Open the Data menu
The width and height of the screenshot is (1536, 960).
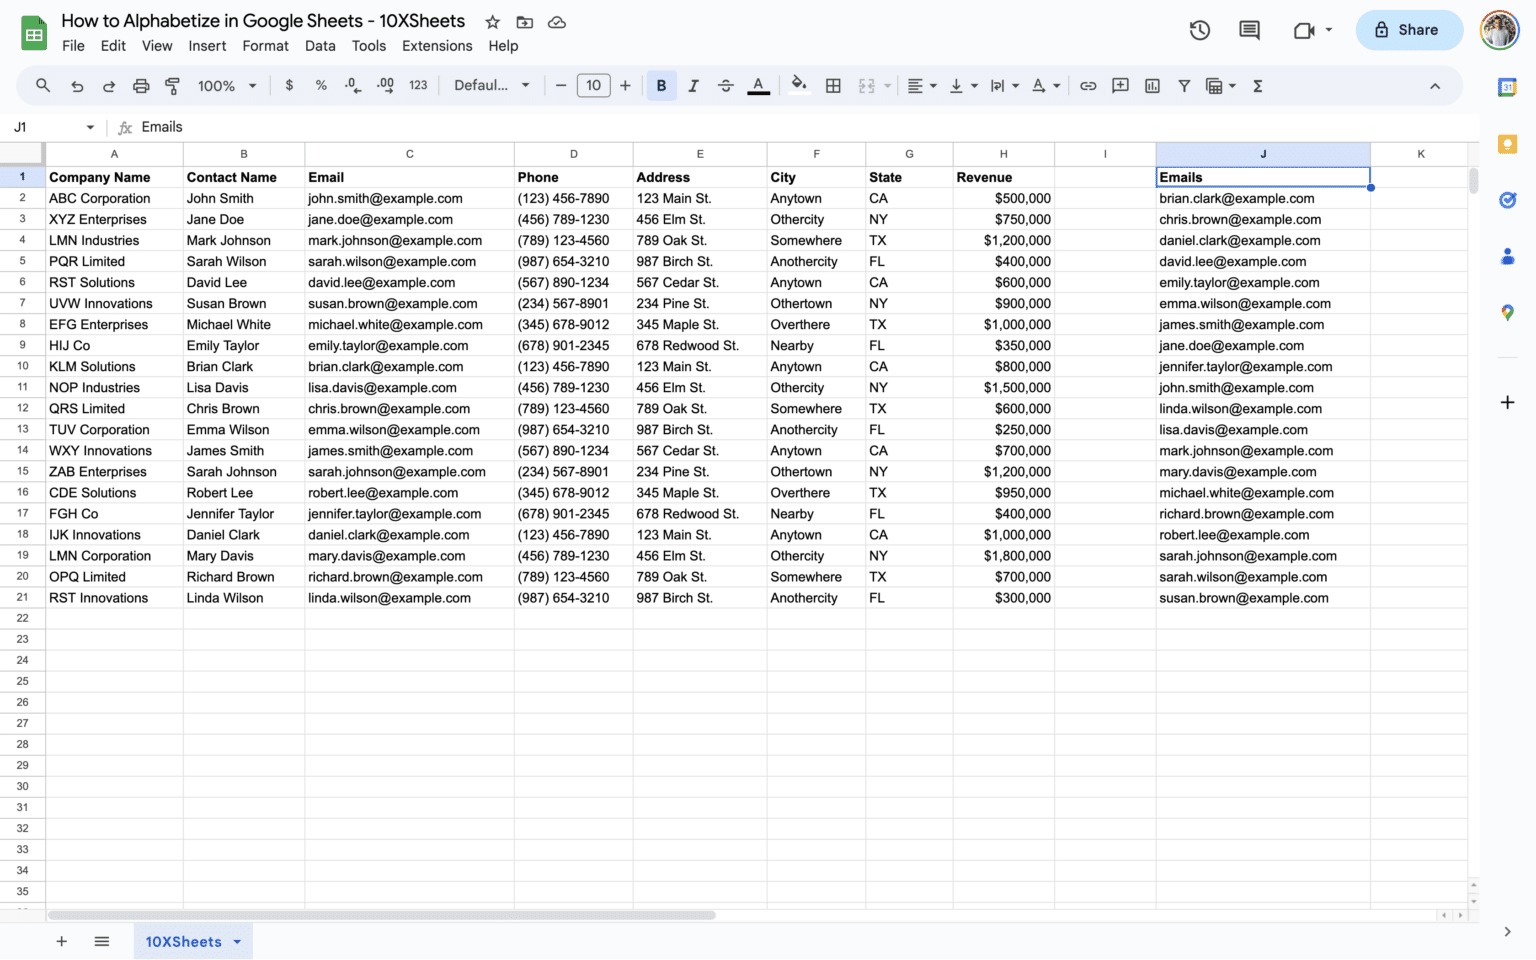[x=320, y=46]
